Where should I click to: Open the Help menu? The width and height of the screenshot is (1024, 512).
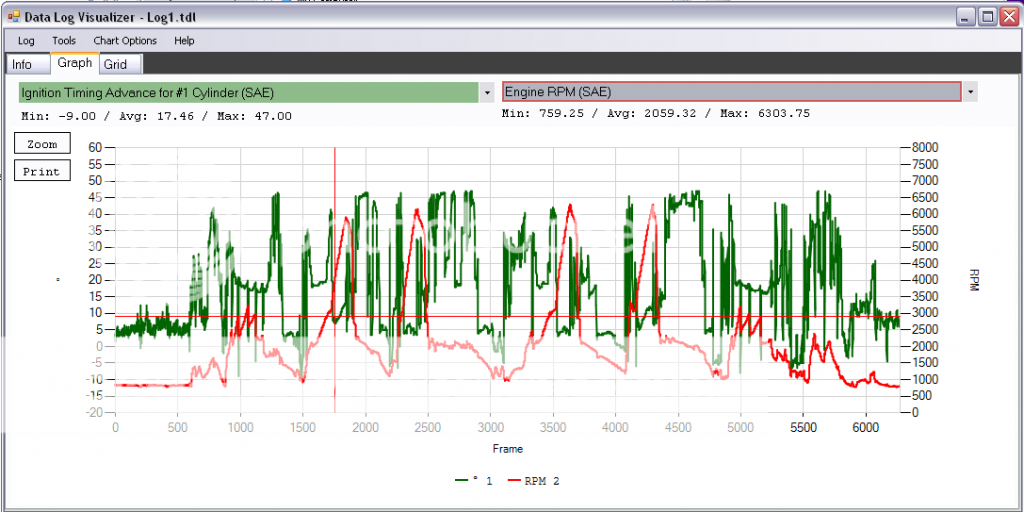click(x=184, y=41)
